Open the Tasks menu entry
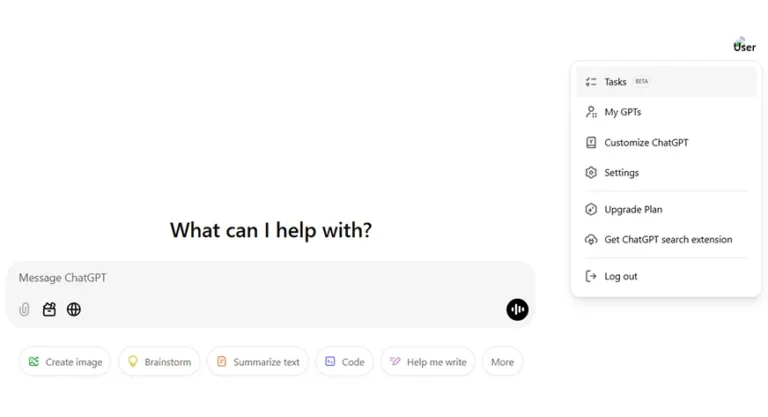Image resolution: width=768 pixels, height=417 pixels. [616, 82]
